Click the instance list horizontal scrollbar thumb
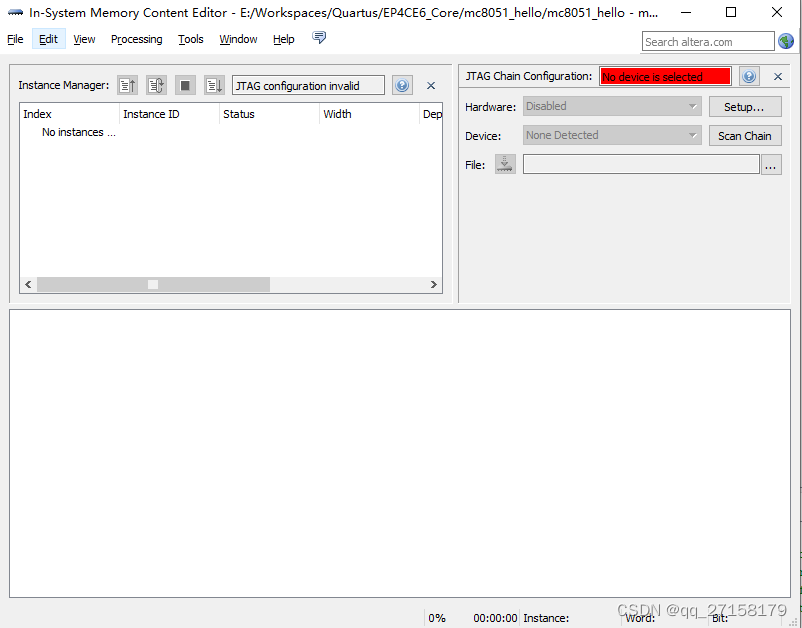The height and width of the screenshot is (628, 802). [153, 284]
